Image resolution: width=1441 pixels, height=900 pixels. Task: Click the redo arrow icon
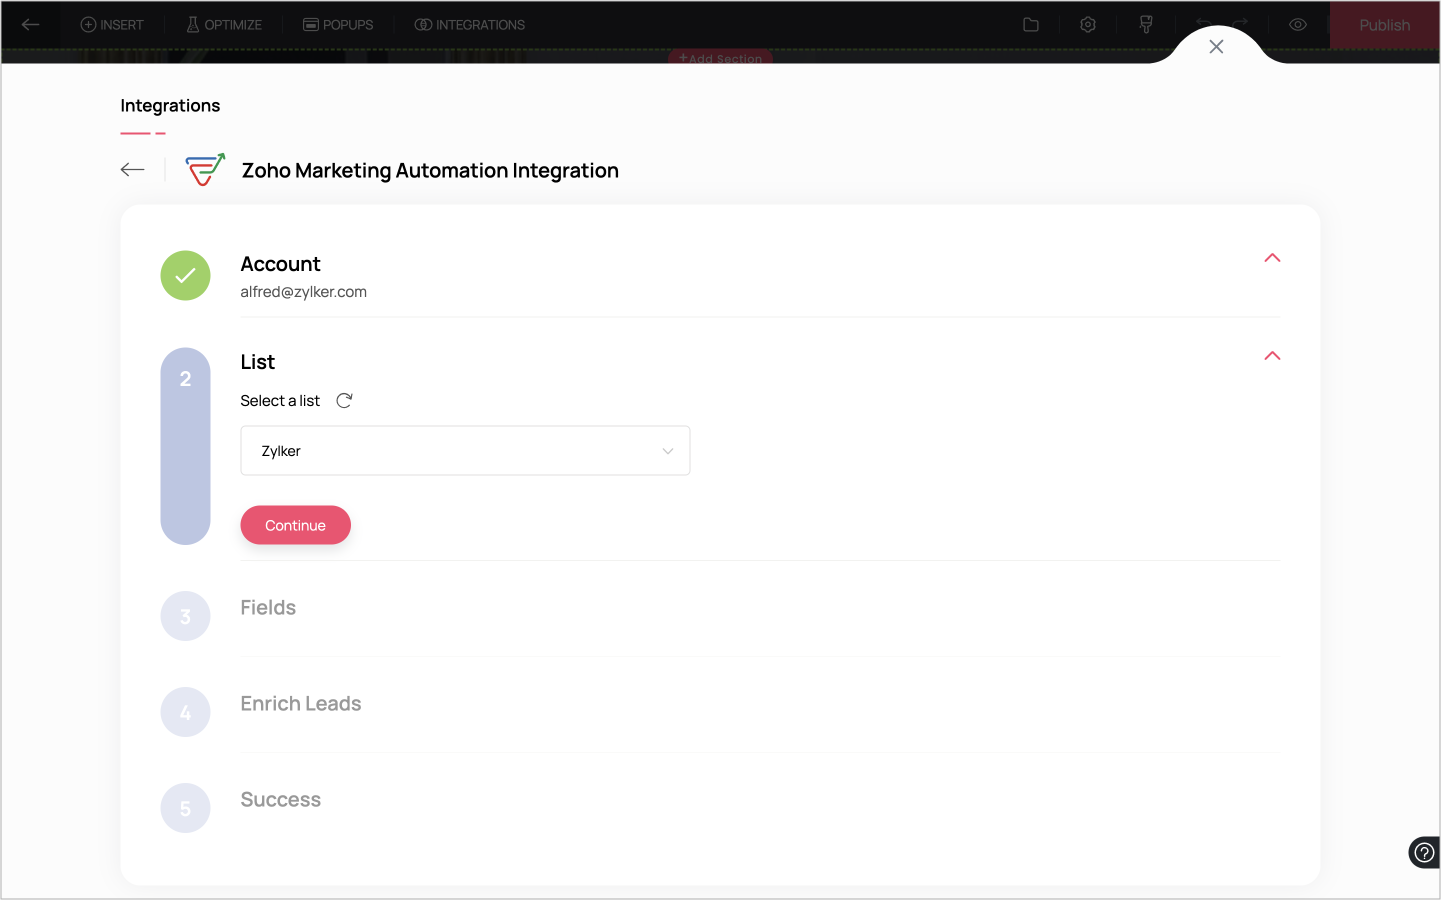click(x=1240, y=24)
